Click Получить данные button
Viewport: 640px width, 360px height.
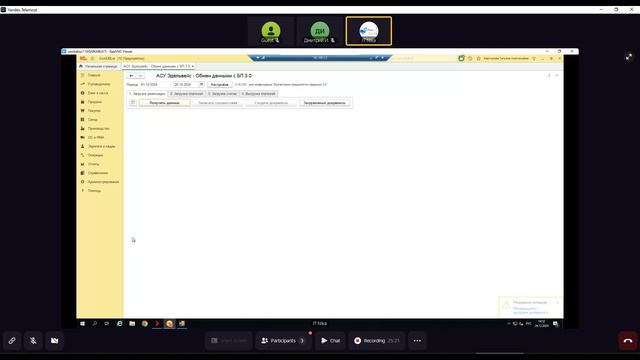(x=164, y=103)
